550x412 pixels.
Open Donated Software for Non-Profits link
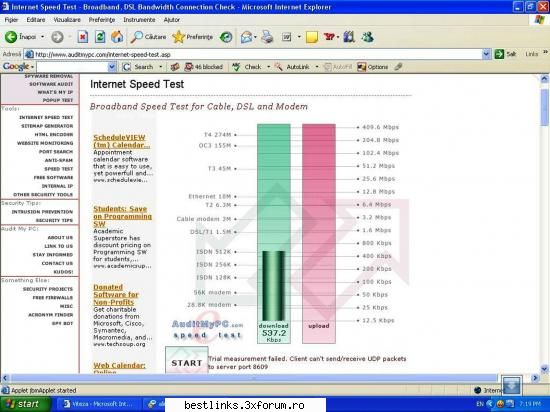click(x=116, y=295)
